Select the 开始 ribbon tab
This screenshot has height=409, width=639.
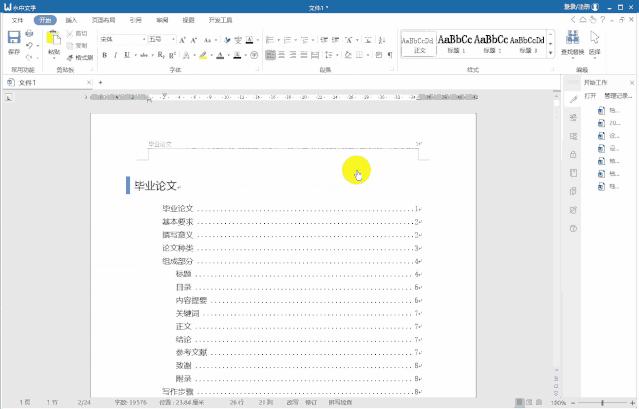coord(45,20)
